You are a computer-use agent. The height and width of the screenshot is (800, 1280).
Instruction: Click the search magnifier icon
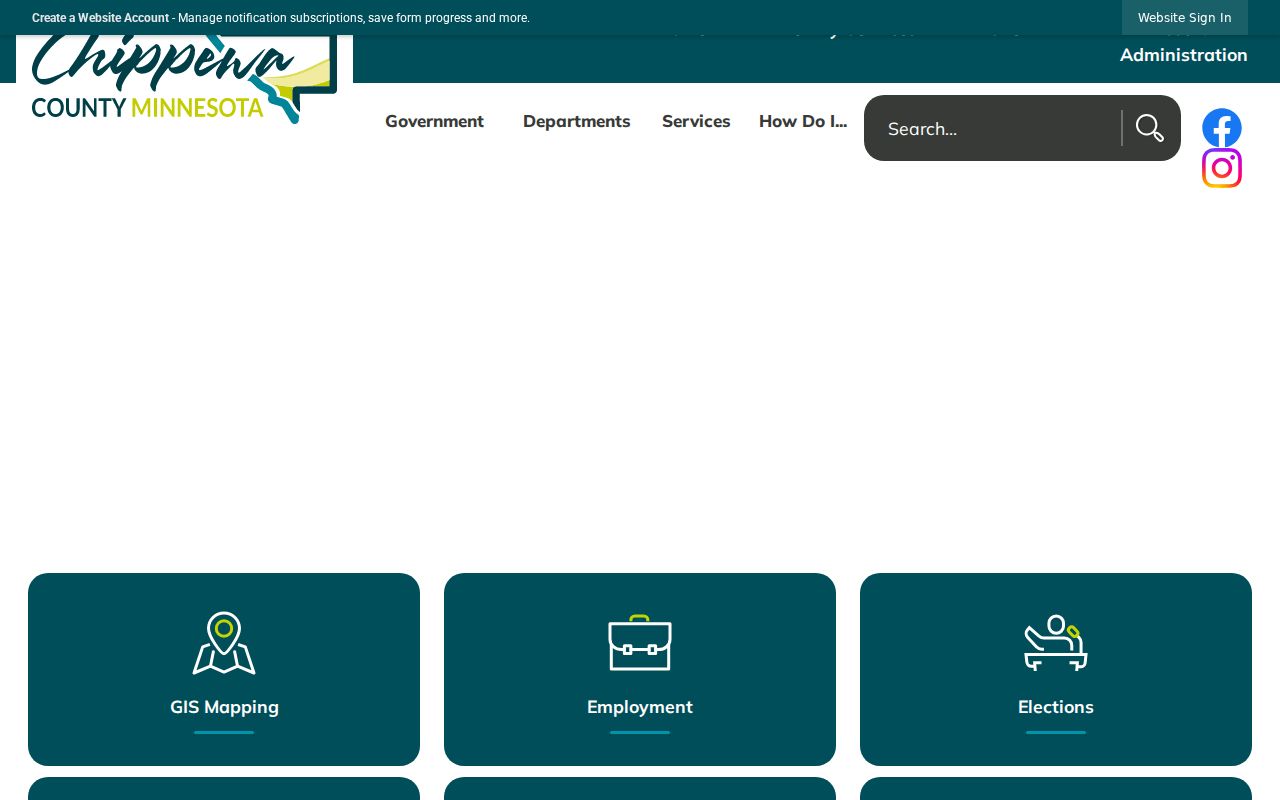(1150, 128)
